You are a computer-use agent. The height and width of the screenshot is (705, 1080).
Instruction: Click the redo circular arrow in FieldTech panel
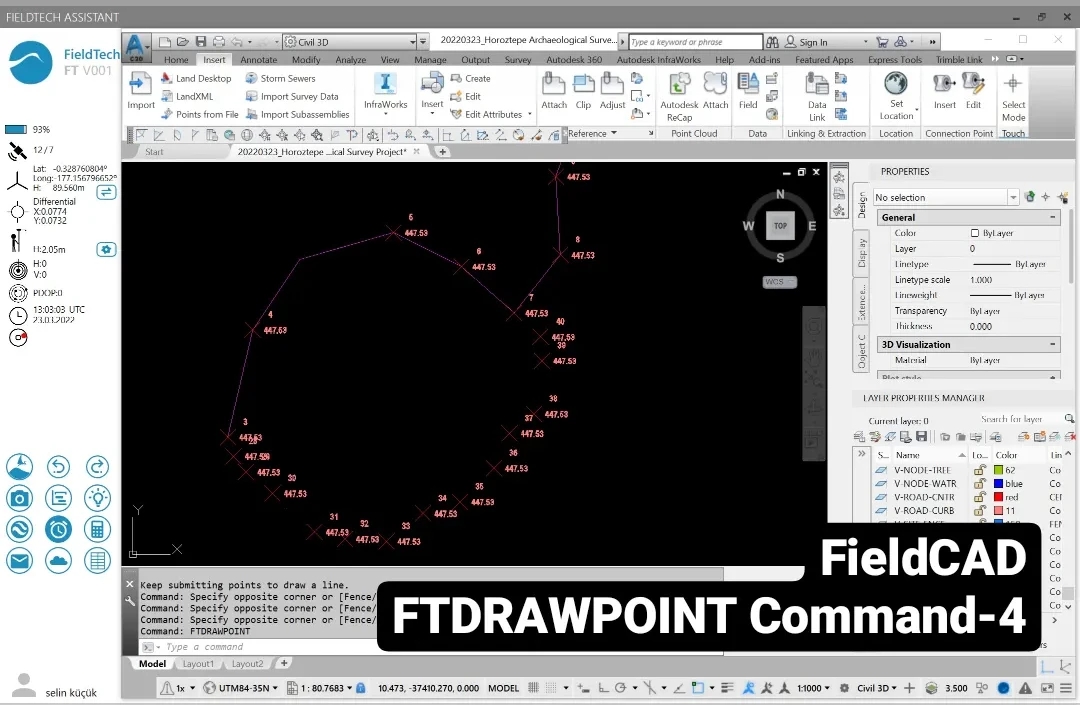[x=97, y=467]
